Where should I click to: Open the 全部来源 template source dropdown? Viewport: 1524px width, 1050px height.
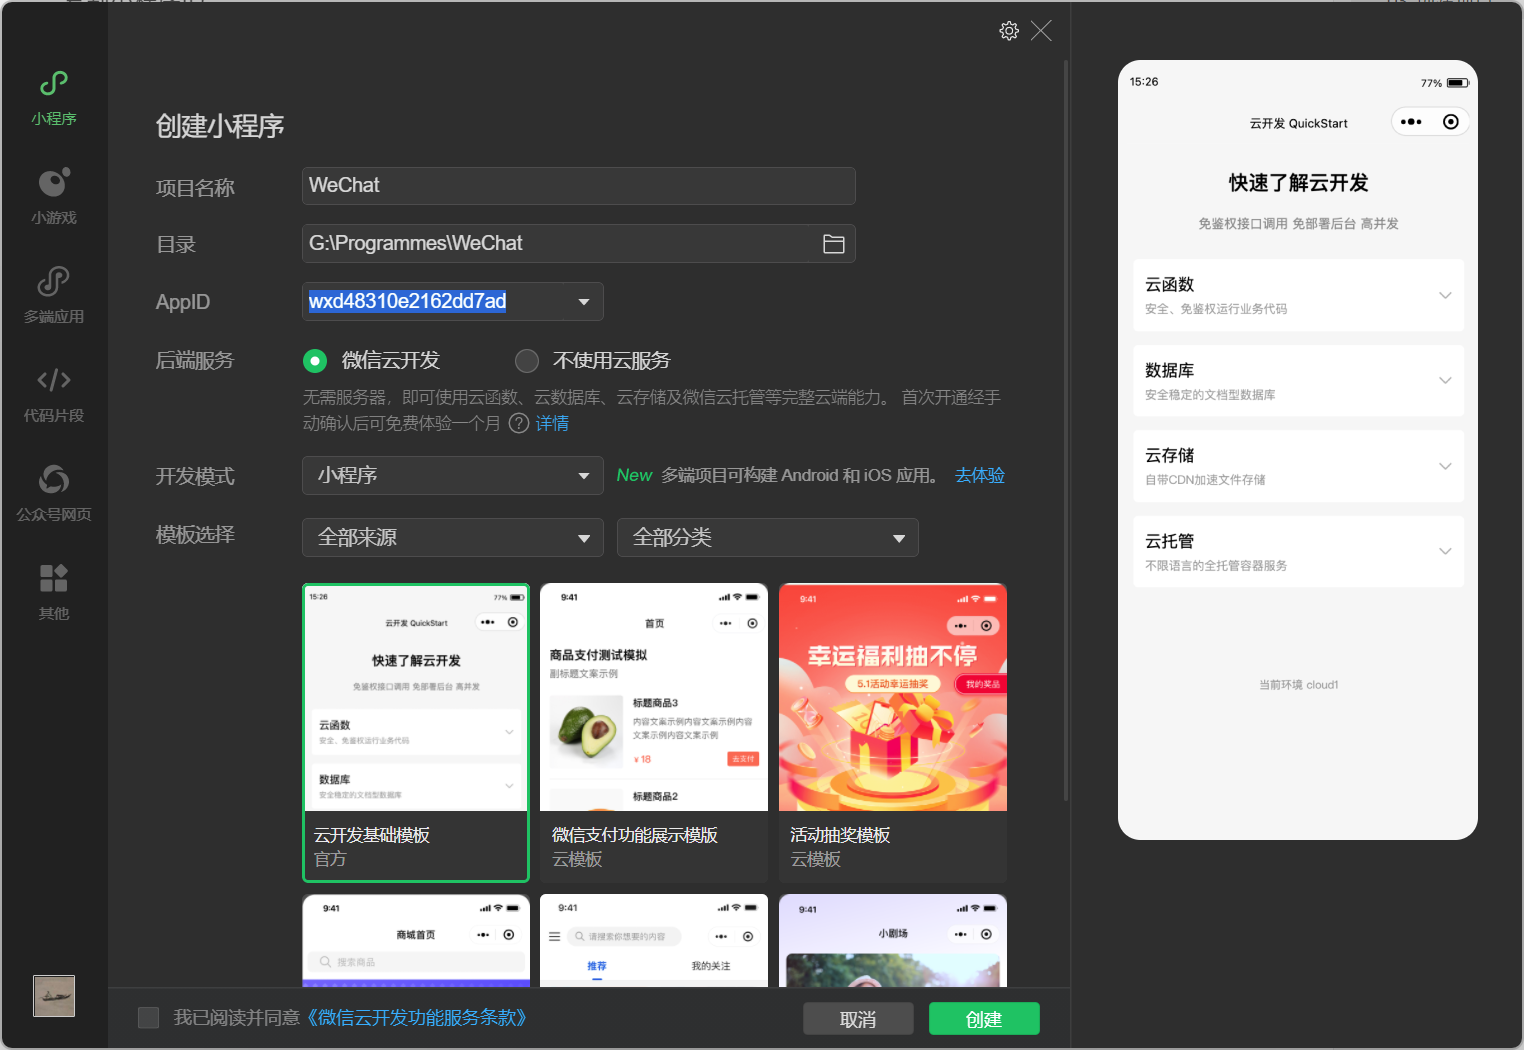[x=453, y=538]
